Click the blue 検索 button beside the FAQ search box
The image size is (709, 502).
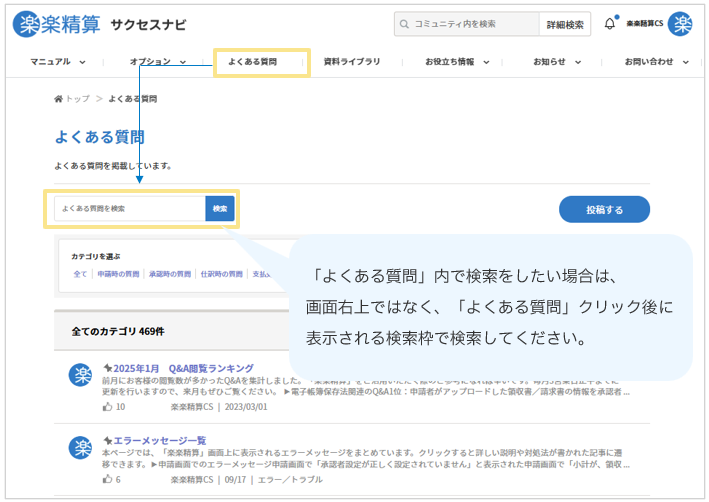point(220,209)
